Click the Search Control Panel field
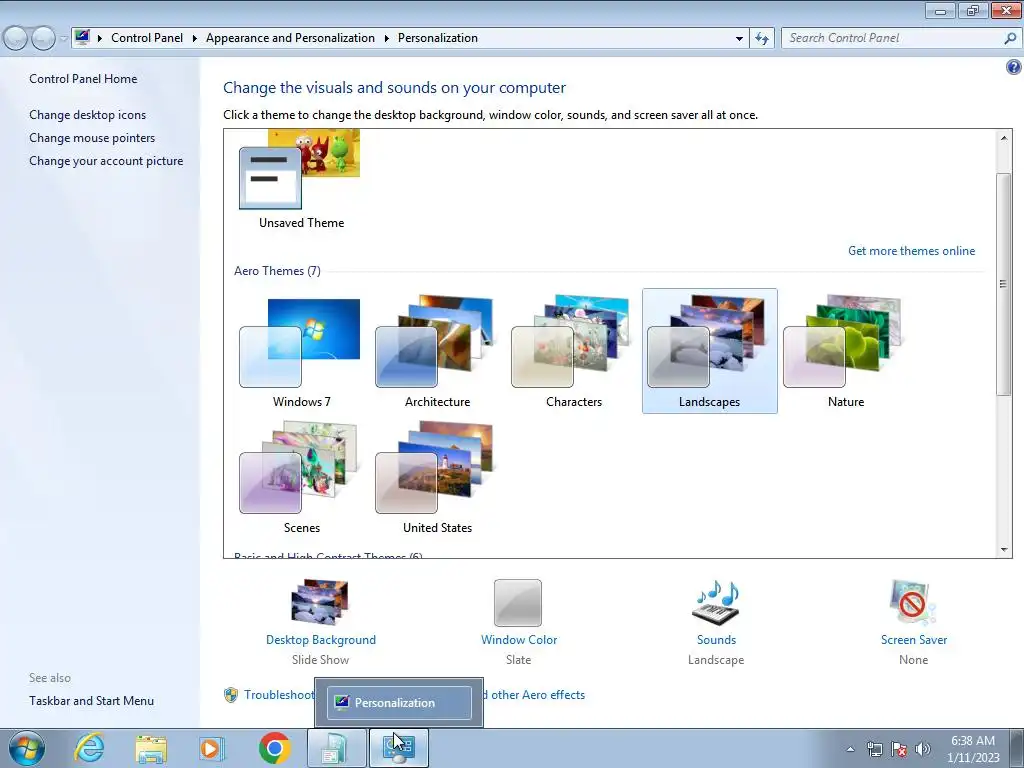The height and width of the screenshot is (768, 1024). (x=892, y=38)
